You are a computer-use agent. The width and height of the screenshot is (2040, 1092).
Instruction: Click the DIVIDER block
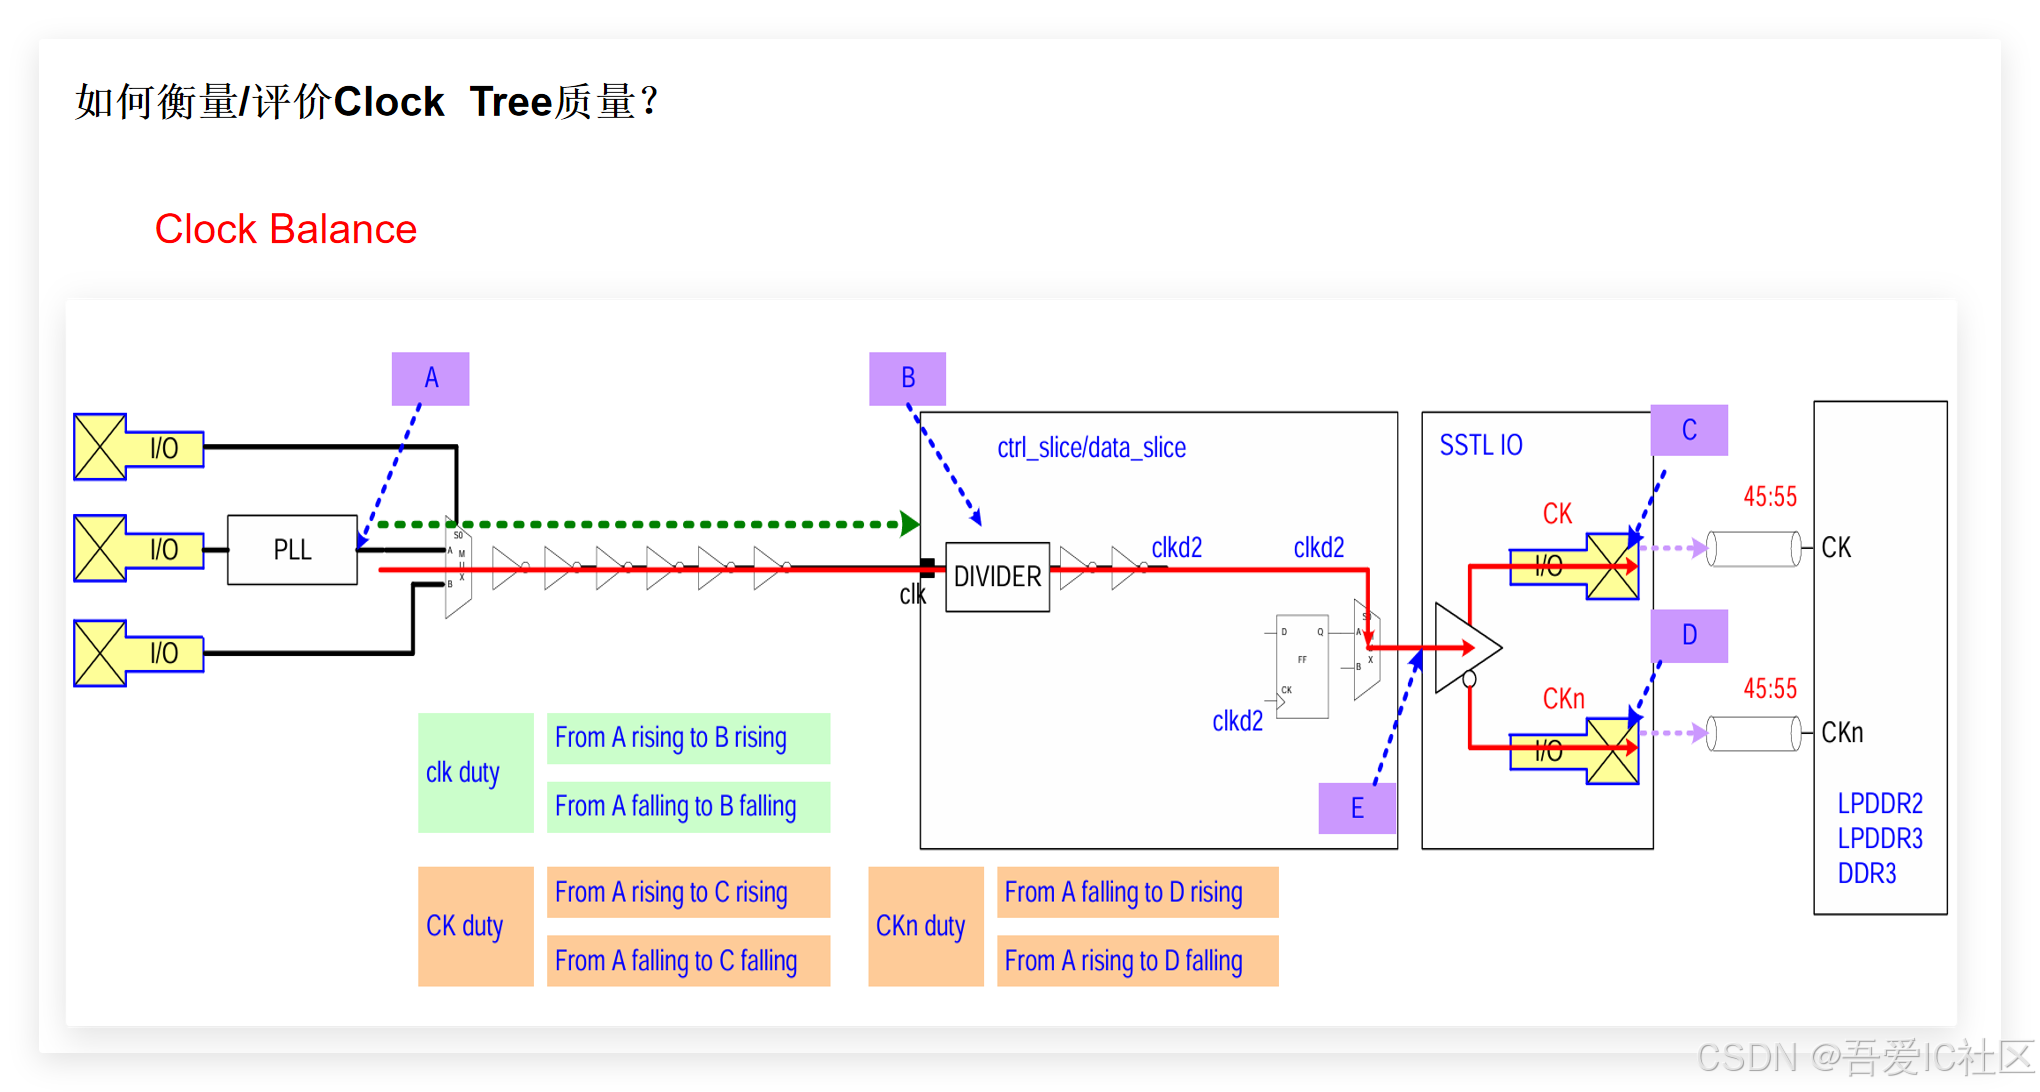tap(997, 577)
